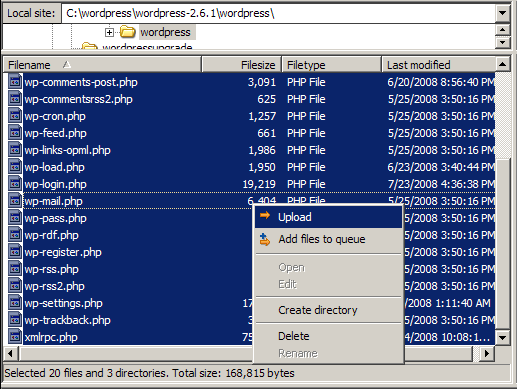The width and height of the screenshot is (517, 389).
Task: Select the wp-rss.php filename
Action: 51,269
